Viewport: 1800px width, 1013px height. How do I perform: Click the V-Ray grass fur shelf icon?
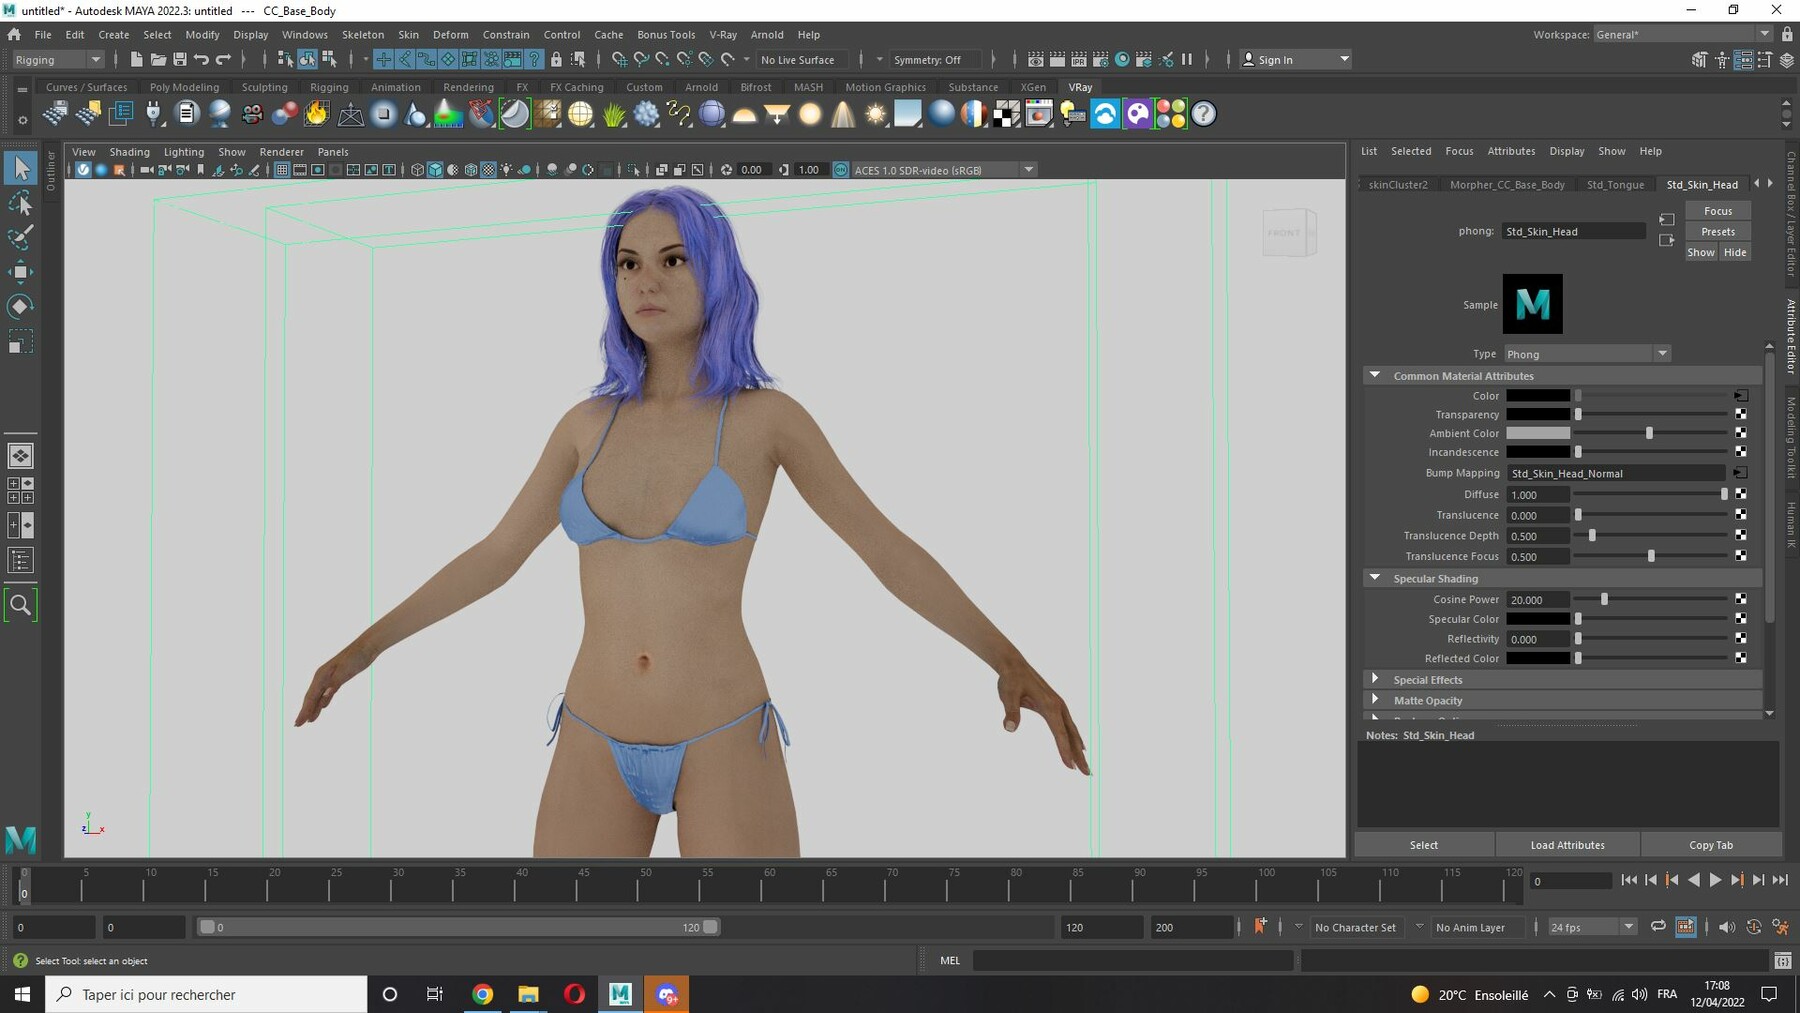point(614,114)
